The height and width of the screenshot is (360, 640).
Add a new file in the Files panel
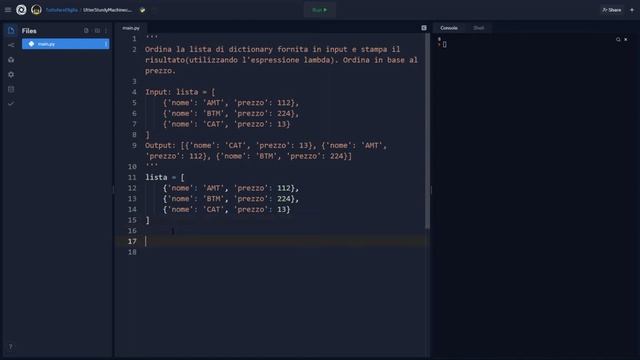point(86,31)
